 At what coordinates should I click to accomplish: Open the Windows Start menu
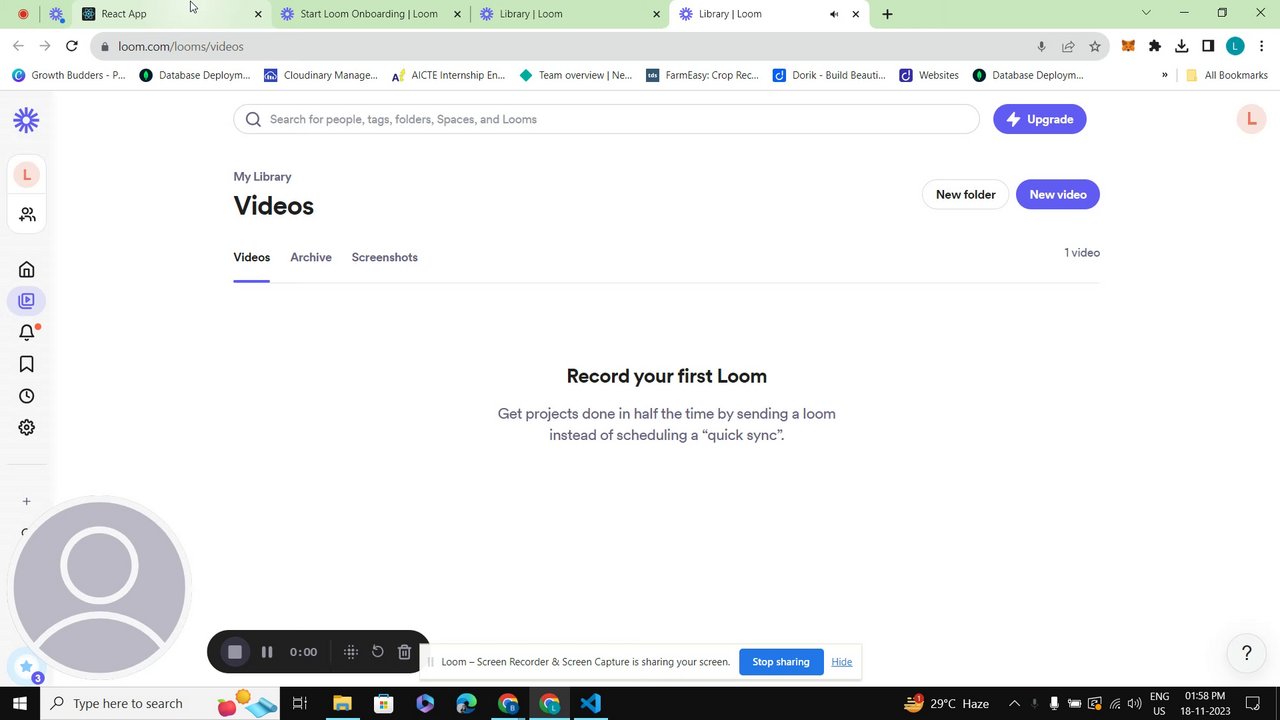pyautogui.click(x=20, y=703)
